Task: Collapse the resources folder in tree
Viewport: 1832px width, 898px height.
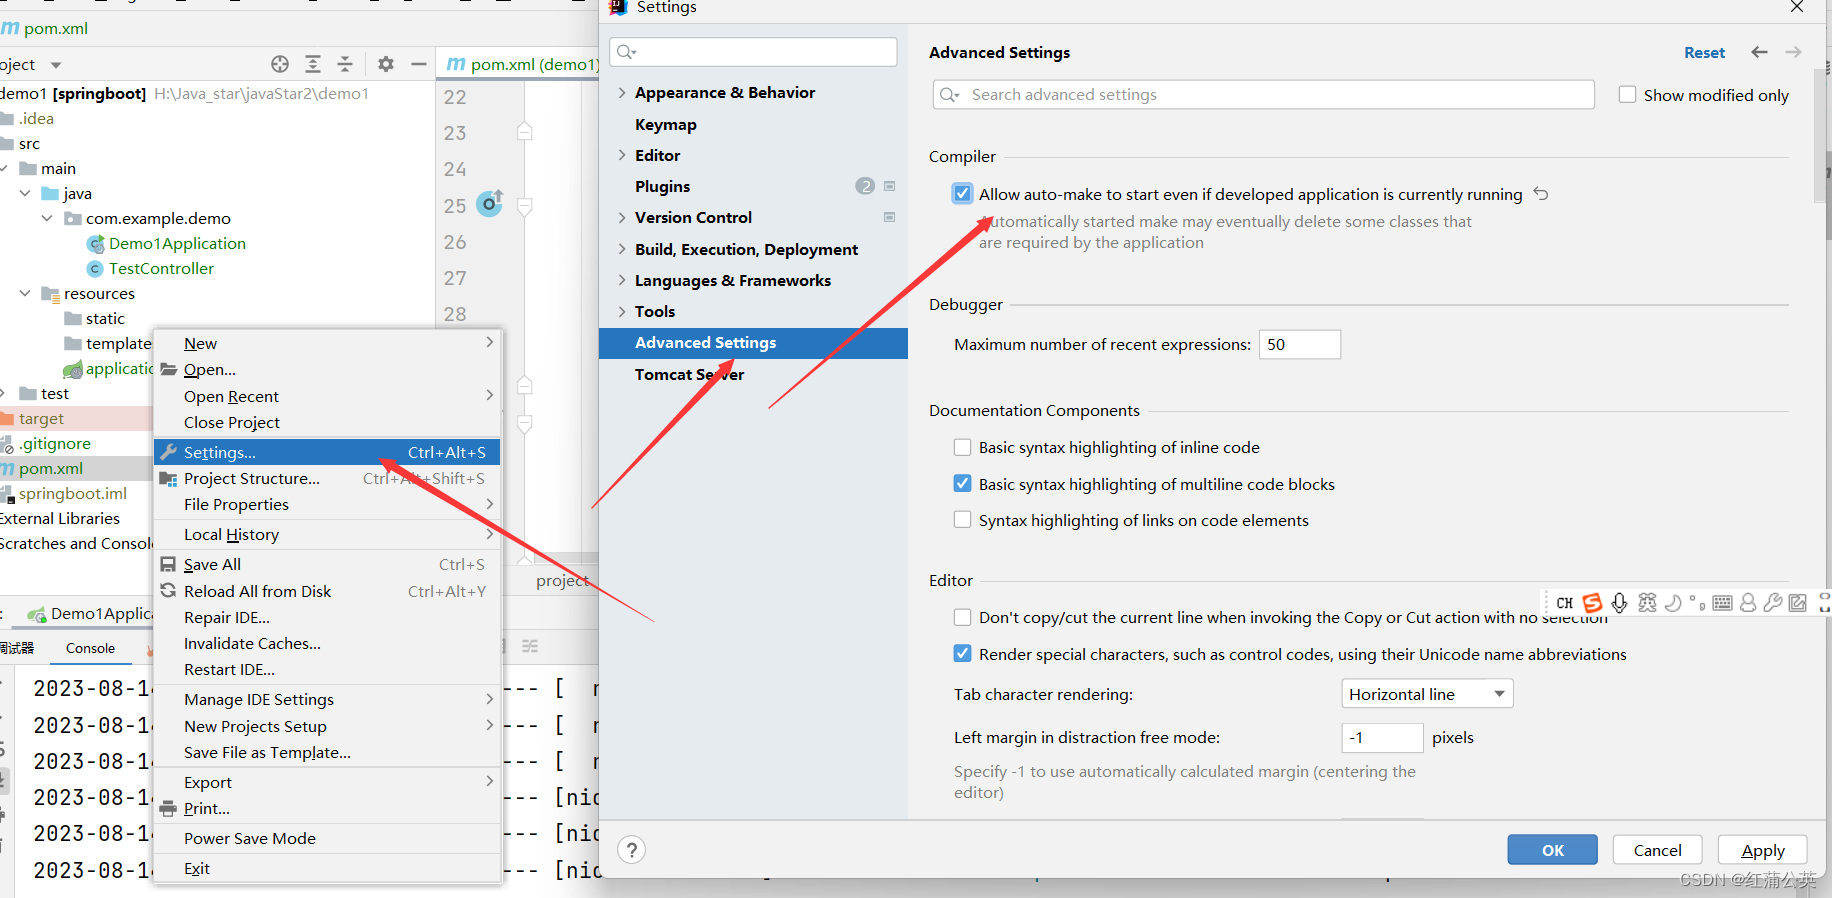Action: click(x=25, y=294)
